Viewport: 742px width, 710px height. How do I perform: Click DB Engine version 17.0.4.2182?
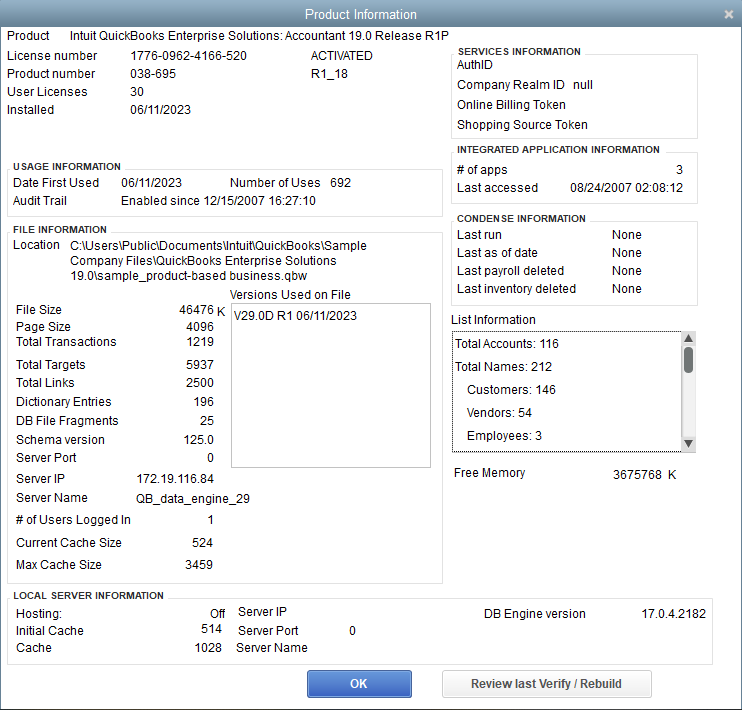(x=673, y=614)
